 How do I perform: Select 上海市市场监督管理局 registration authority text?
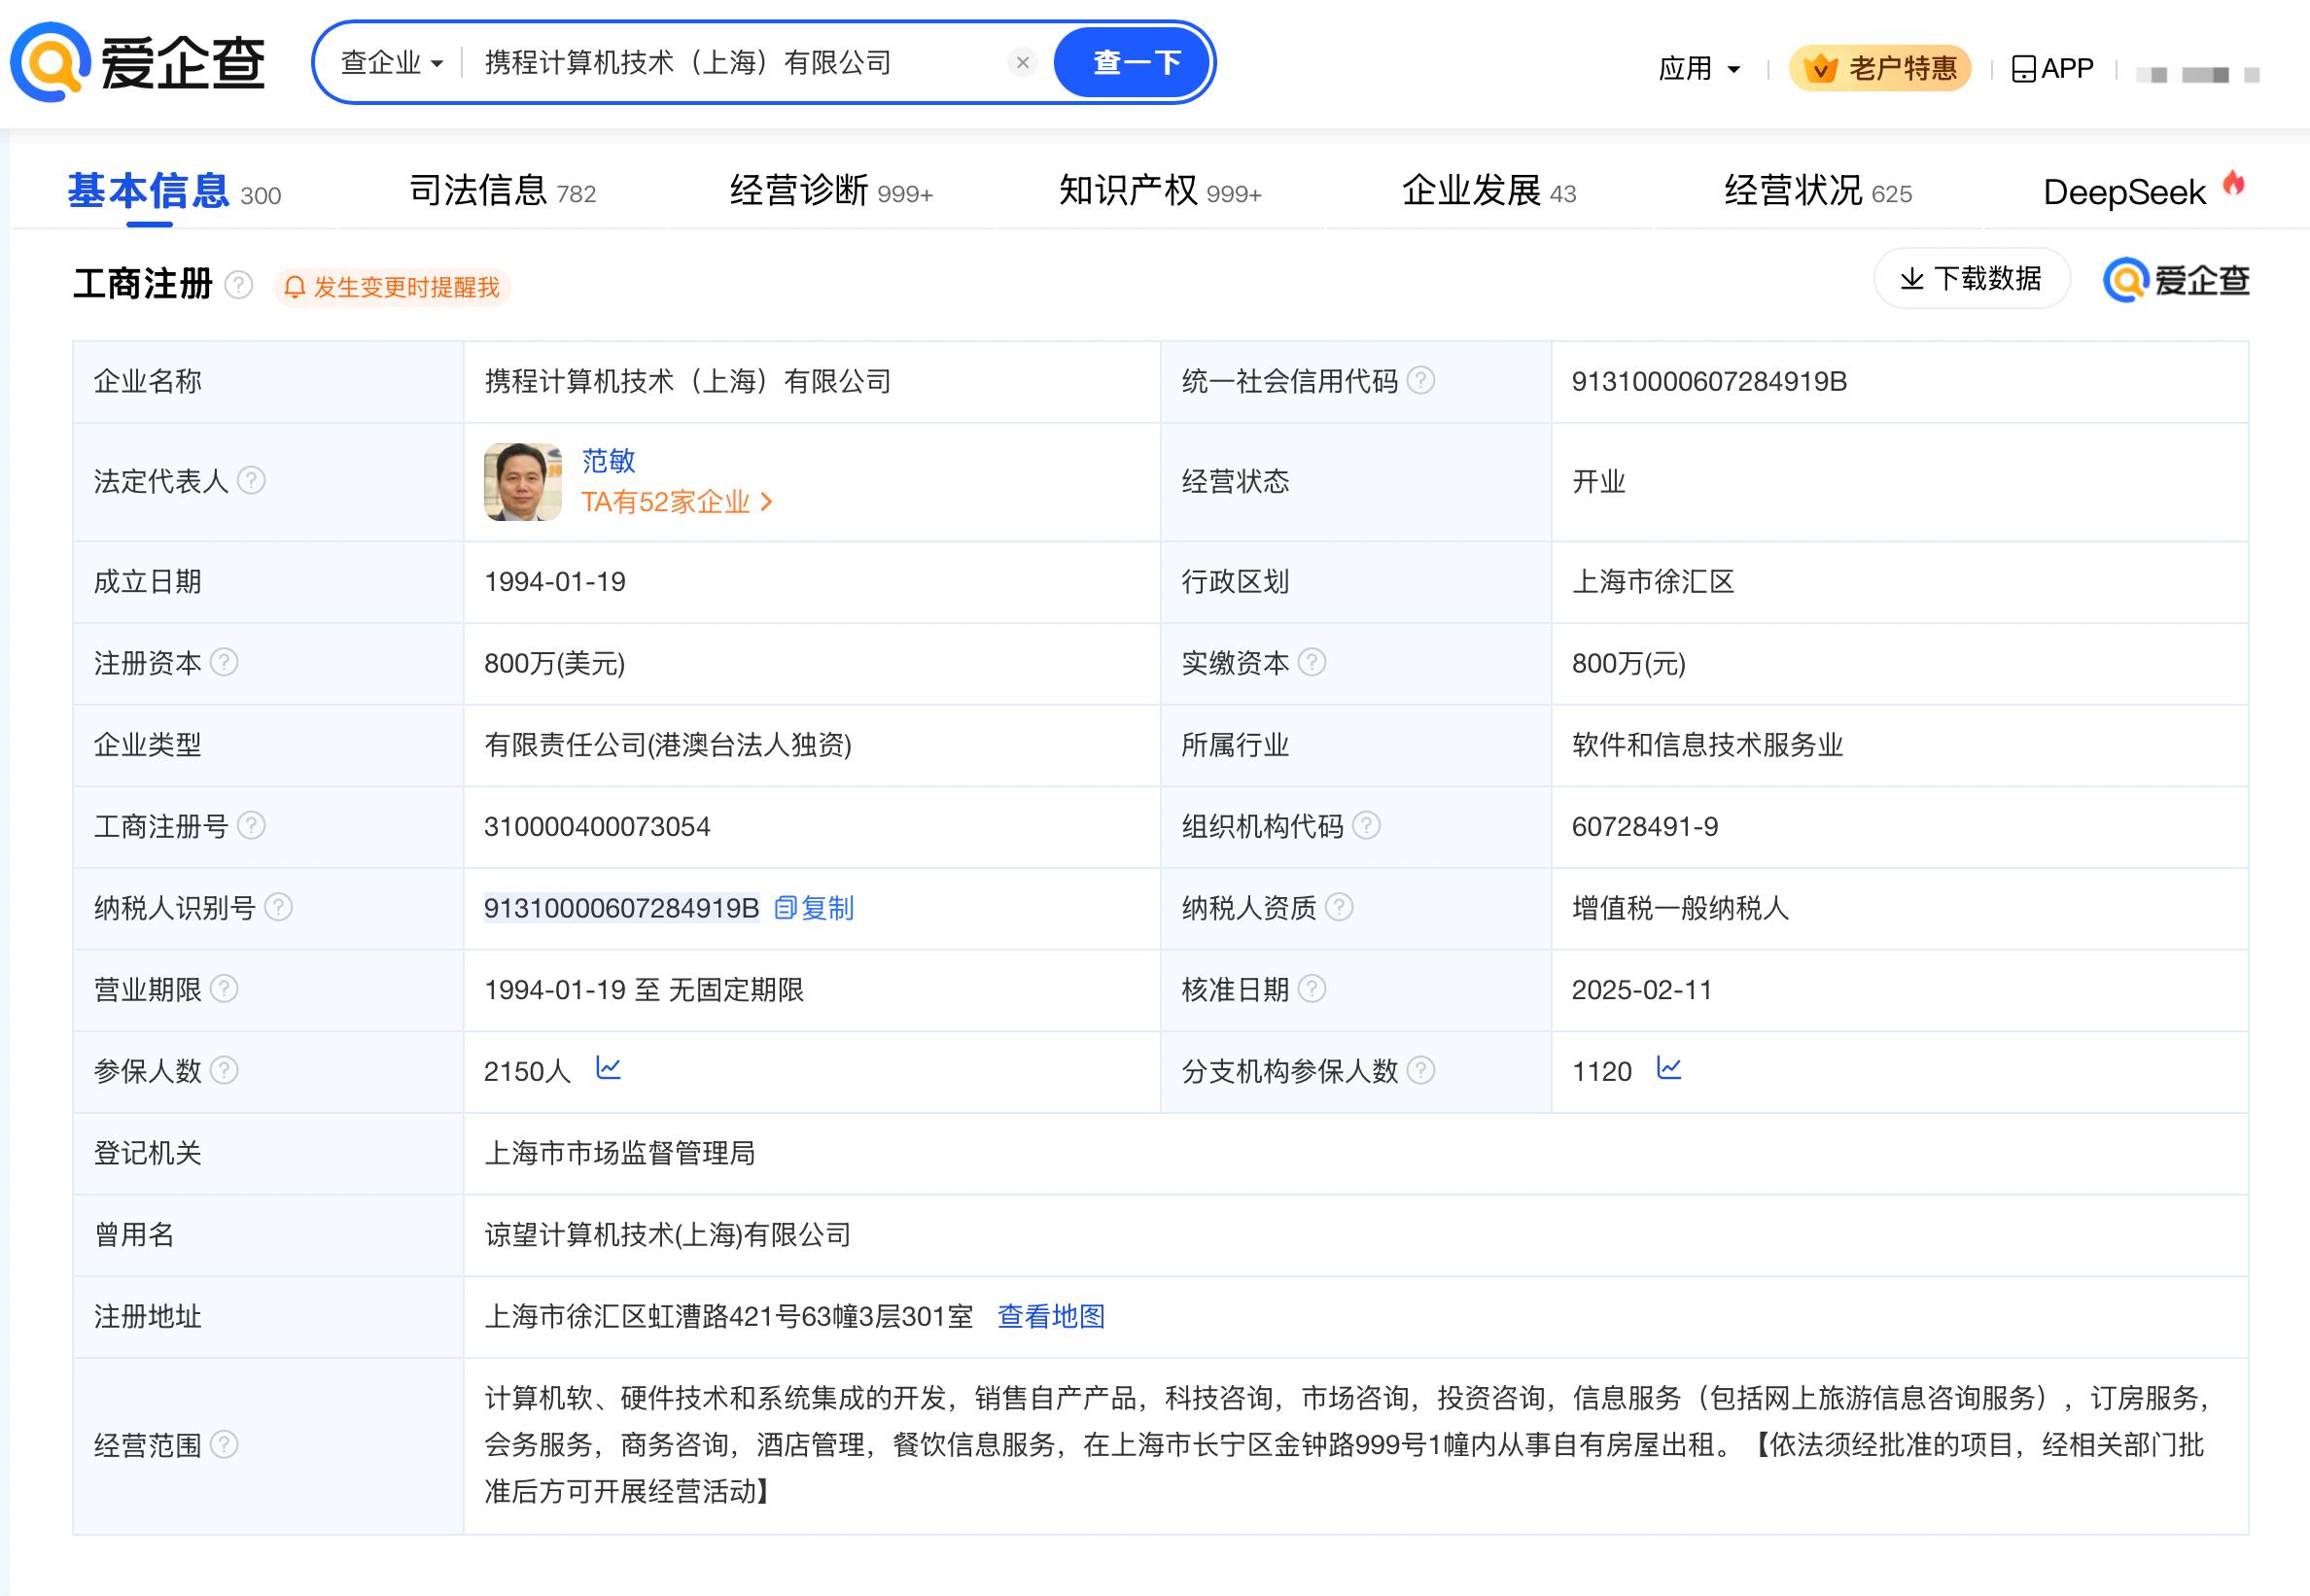620,1153
